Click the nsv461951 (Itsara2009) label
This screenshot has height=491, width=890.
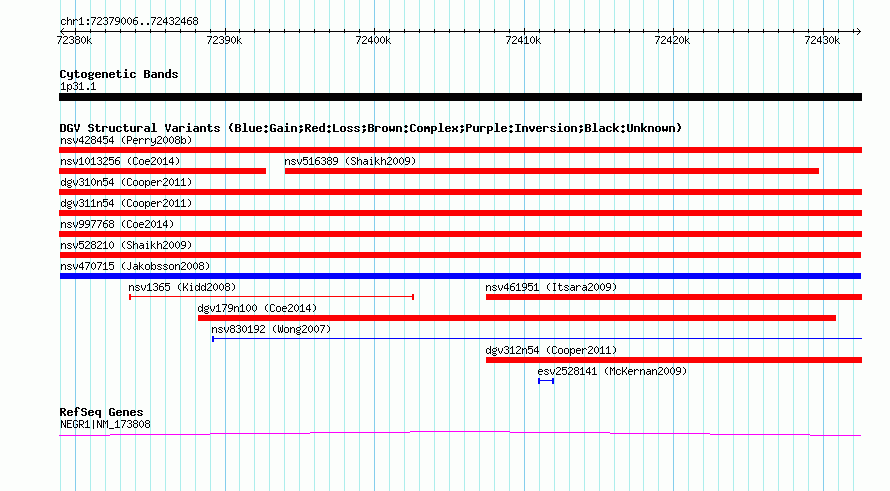coord(551,287)
